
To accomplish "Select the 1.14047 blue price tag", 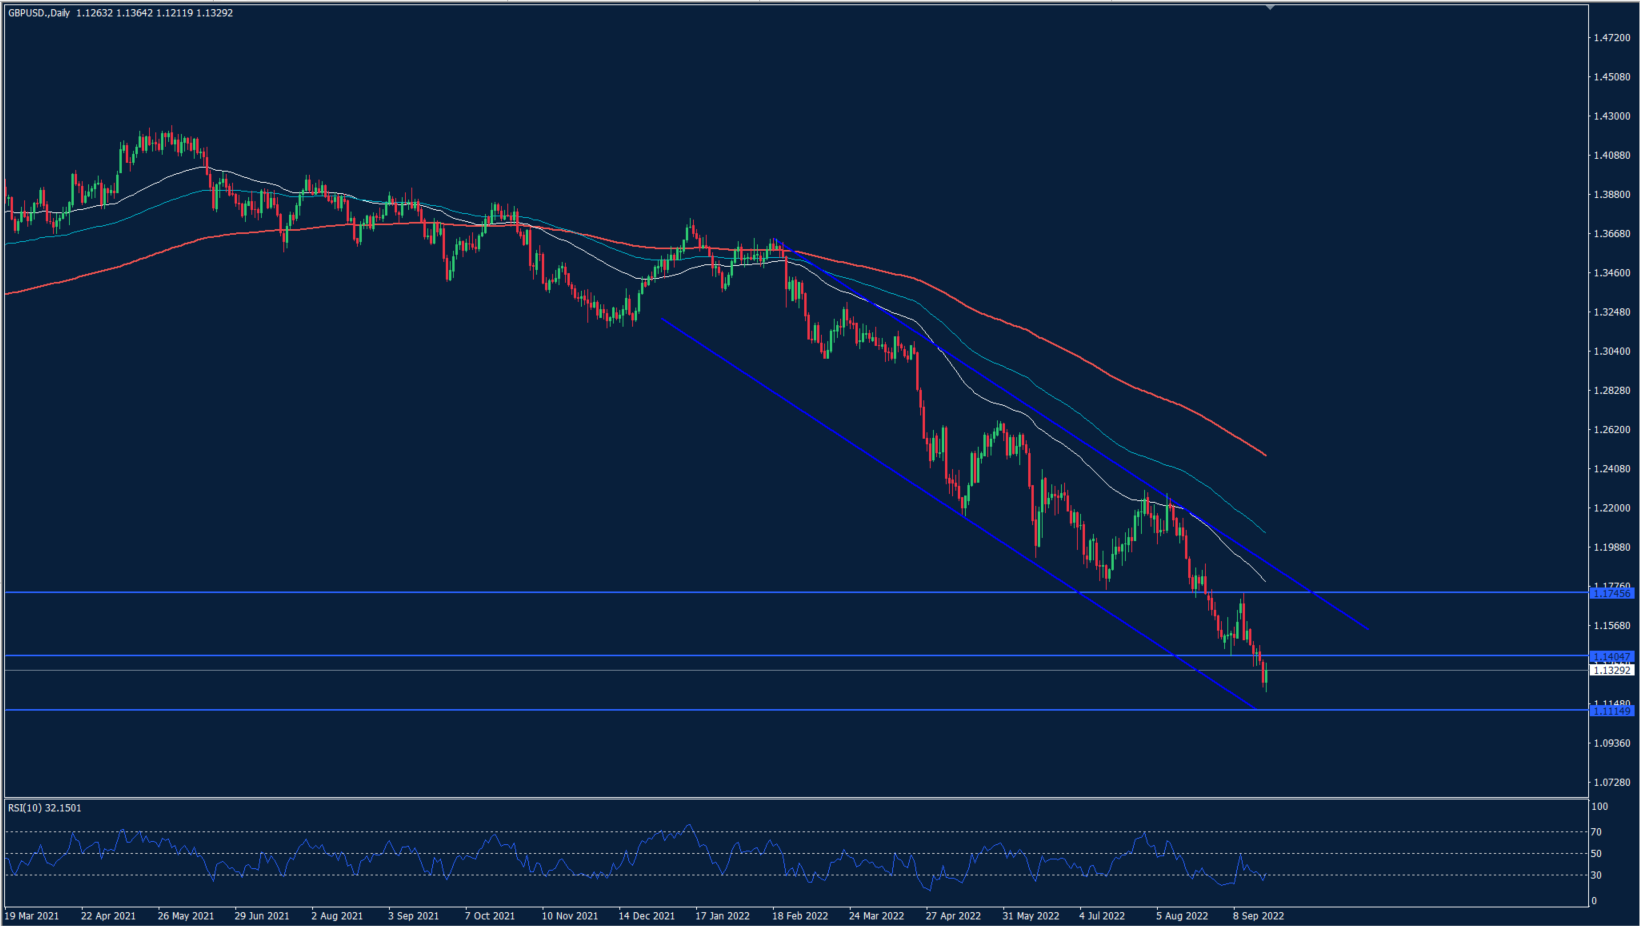I will [1612, 657].
